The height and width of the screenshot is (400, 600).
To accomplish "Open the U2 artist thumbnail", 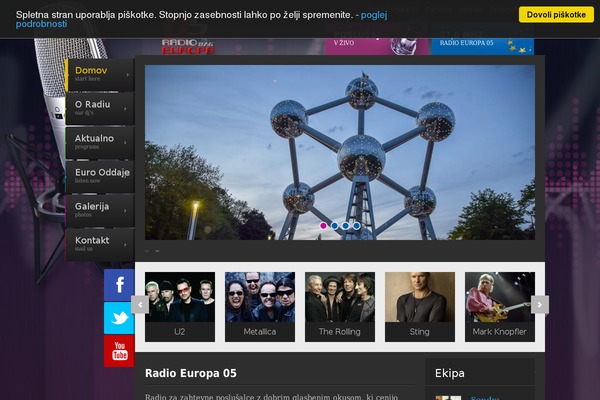I will click(180, 297).
